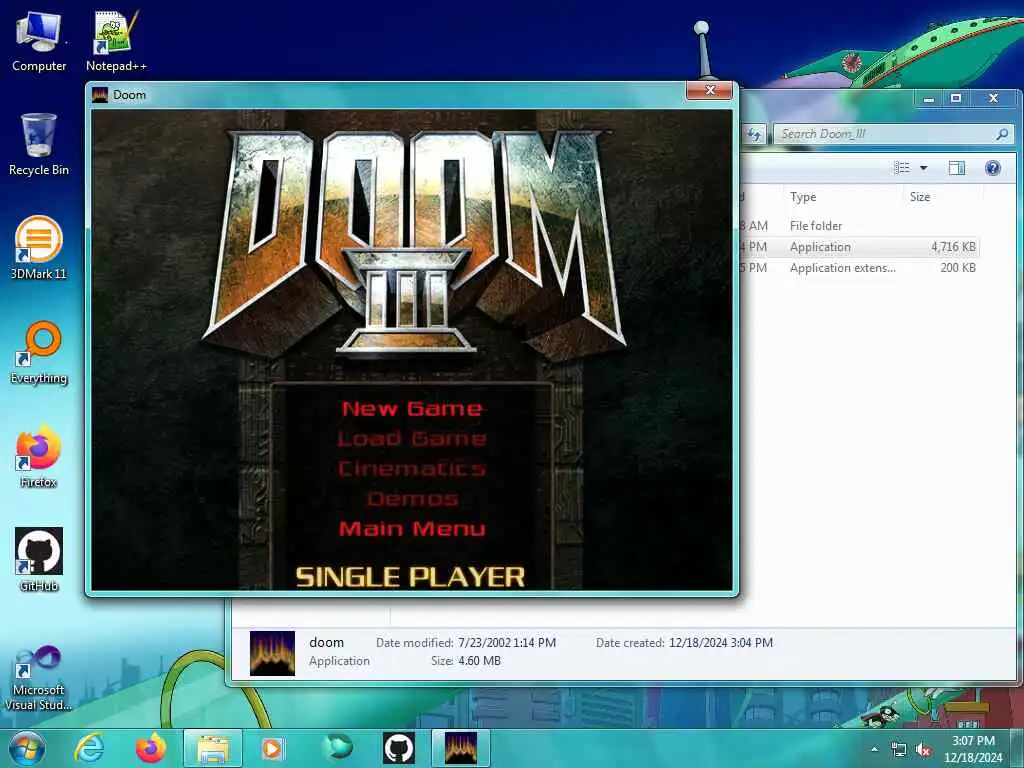Launch Firefox desktop shortcut
This screenshot has width=1024, height=768.
pyautogui.click(x=39, y=456)
